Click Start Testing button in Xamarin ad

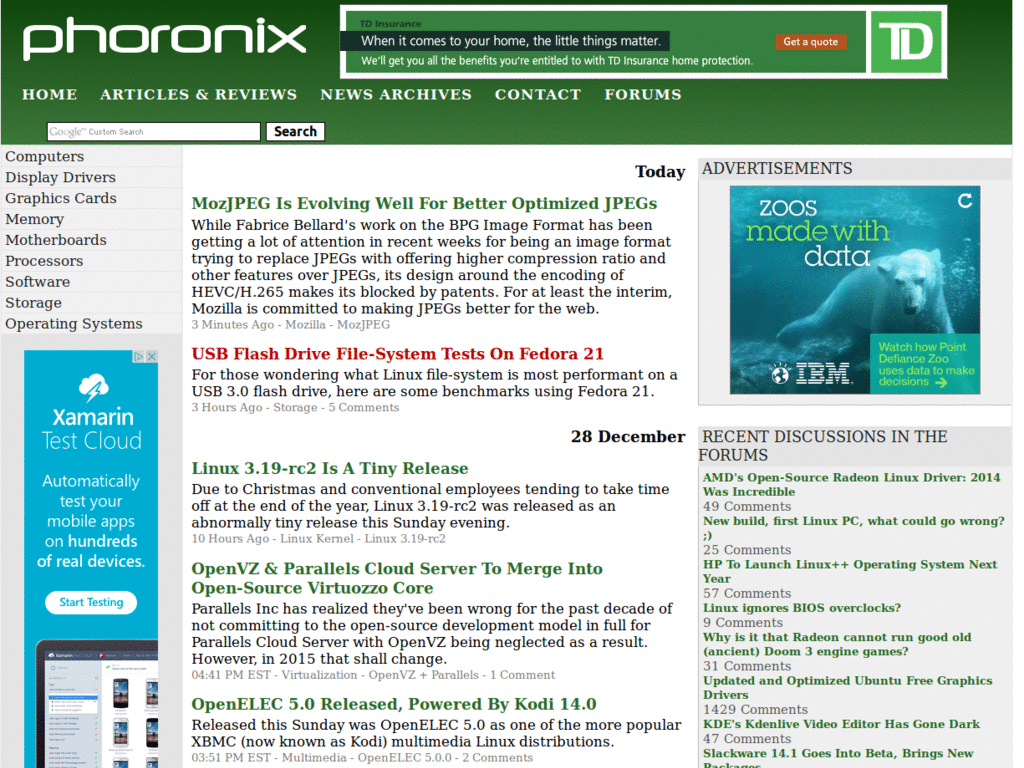[x=91, y=602]
